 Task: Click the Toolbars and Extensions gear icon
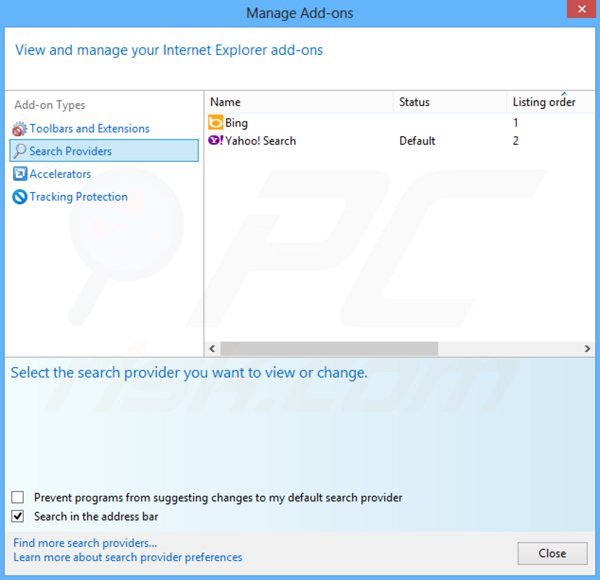point(20,129)
